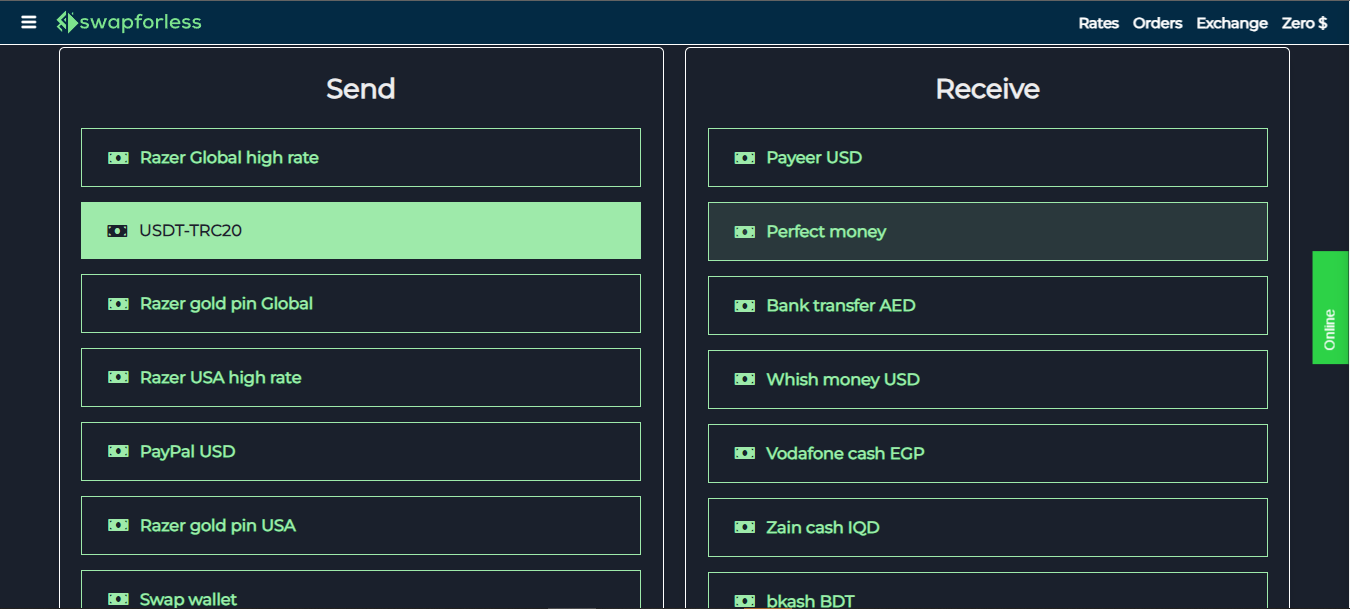Image resolution: width=1350 pixels, height=609 pixels.
Task: Open the hamburger navigation menu
Action: point(28,21)
